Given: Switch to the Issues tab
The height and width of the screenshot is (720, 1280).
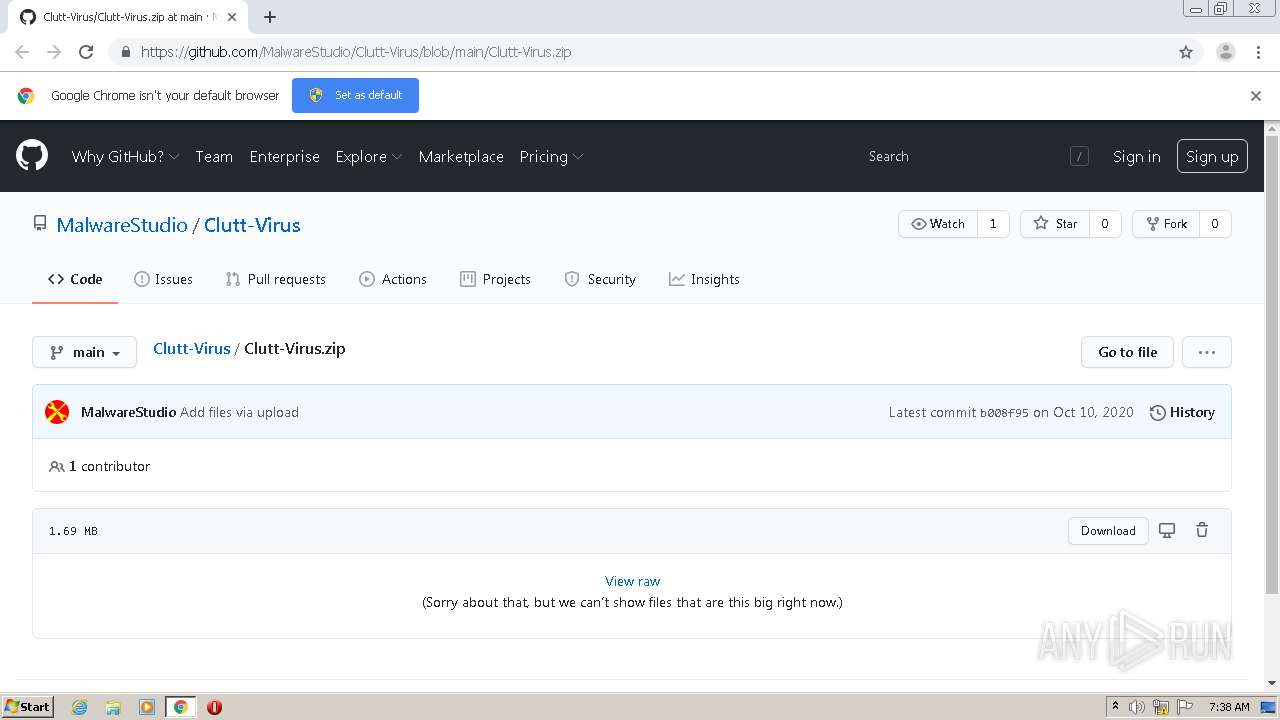Looking at the screenshot, I should 163,279.
